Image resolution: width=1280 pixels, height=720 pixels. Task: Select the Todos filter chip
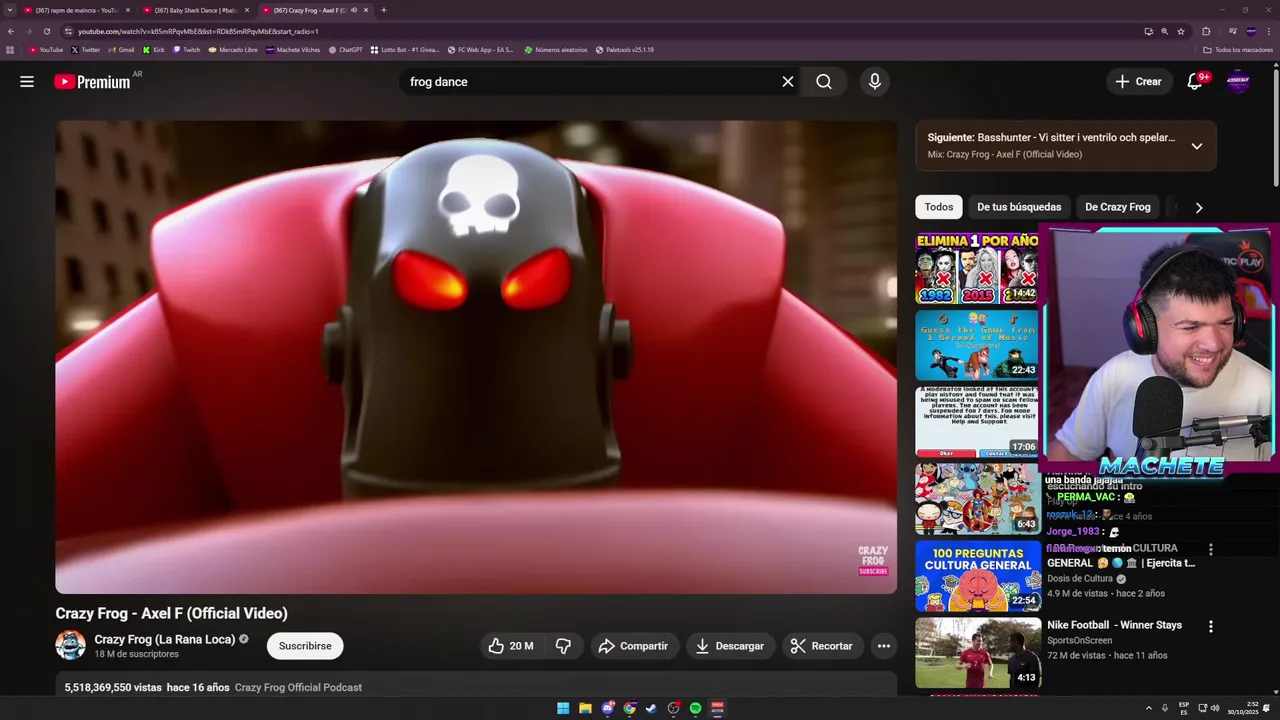[939, 207]
